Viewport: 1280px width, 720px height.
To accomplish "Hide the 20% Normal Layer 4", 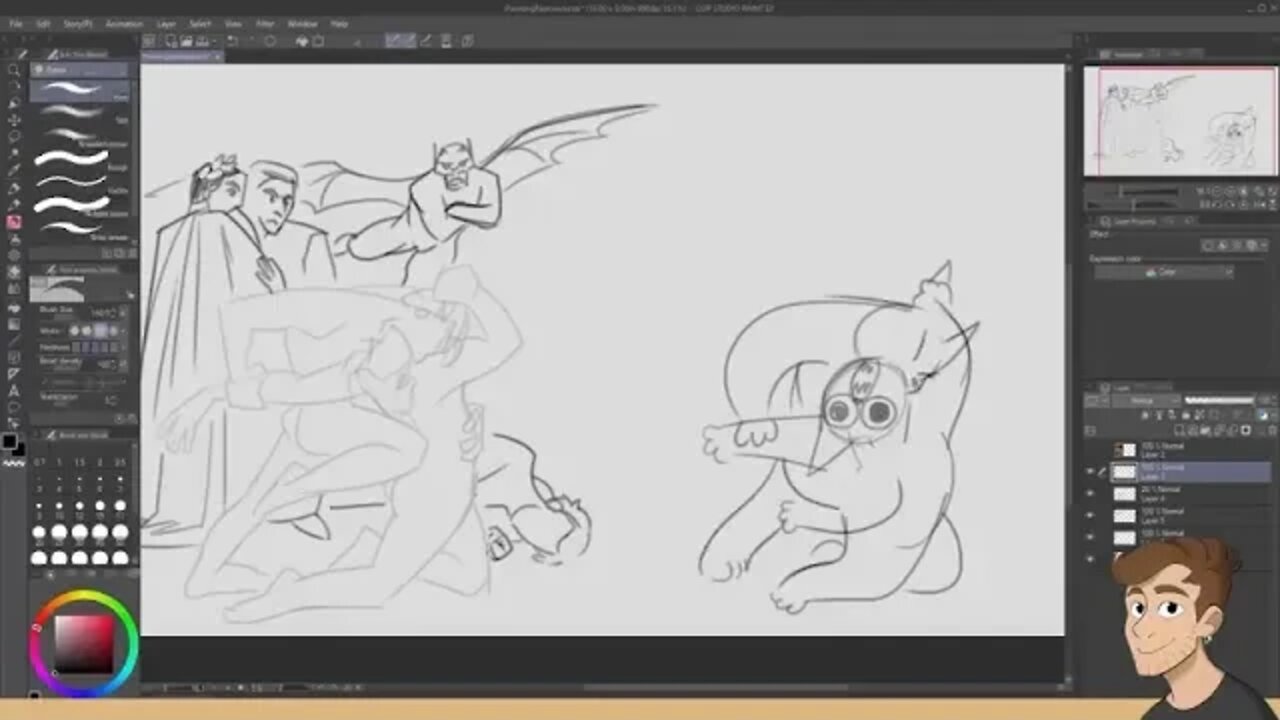I will [x=1091, y=494].
